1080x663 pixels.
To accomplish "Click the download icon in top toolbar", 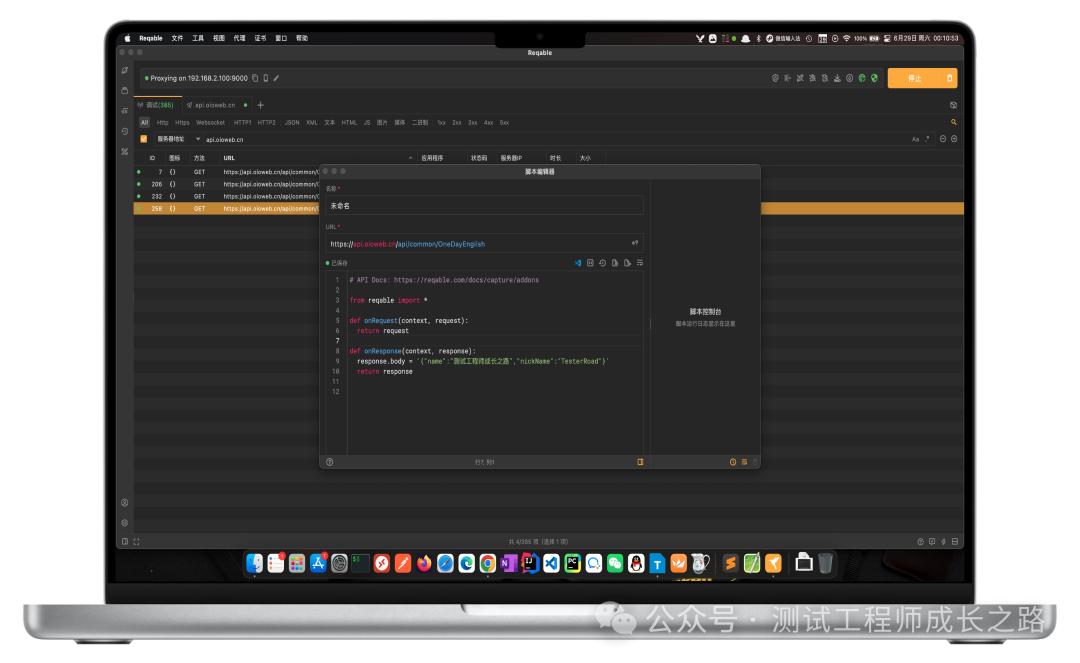I will (837, 78).
